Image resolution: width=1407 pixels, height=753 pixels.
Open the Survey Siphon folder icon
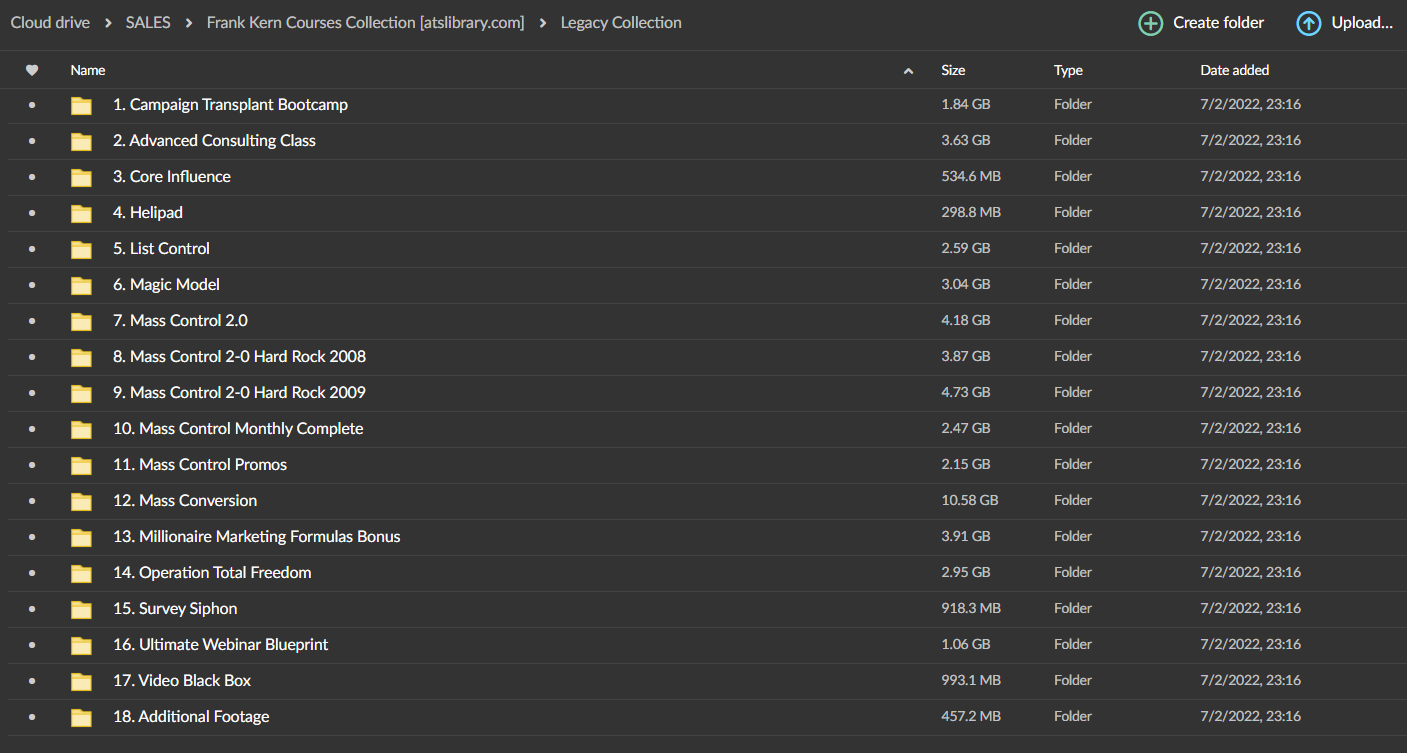coord(81,608)
